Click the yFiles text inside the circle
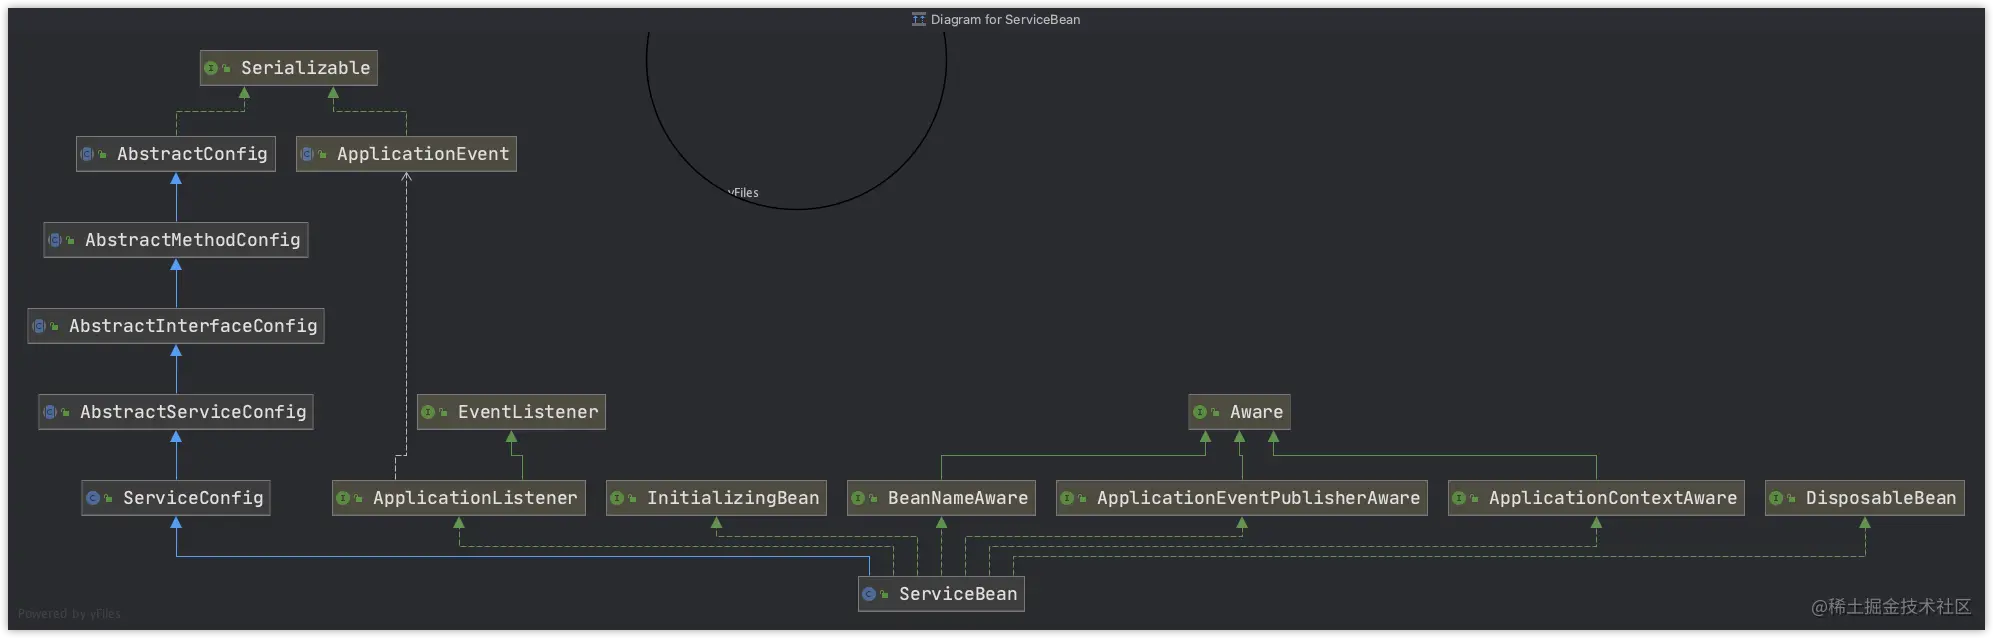The width and height of the screenshot is (1993, 638). 743,193
